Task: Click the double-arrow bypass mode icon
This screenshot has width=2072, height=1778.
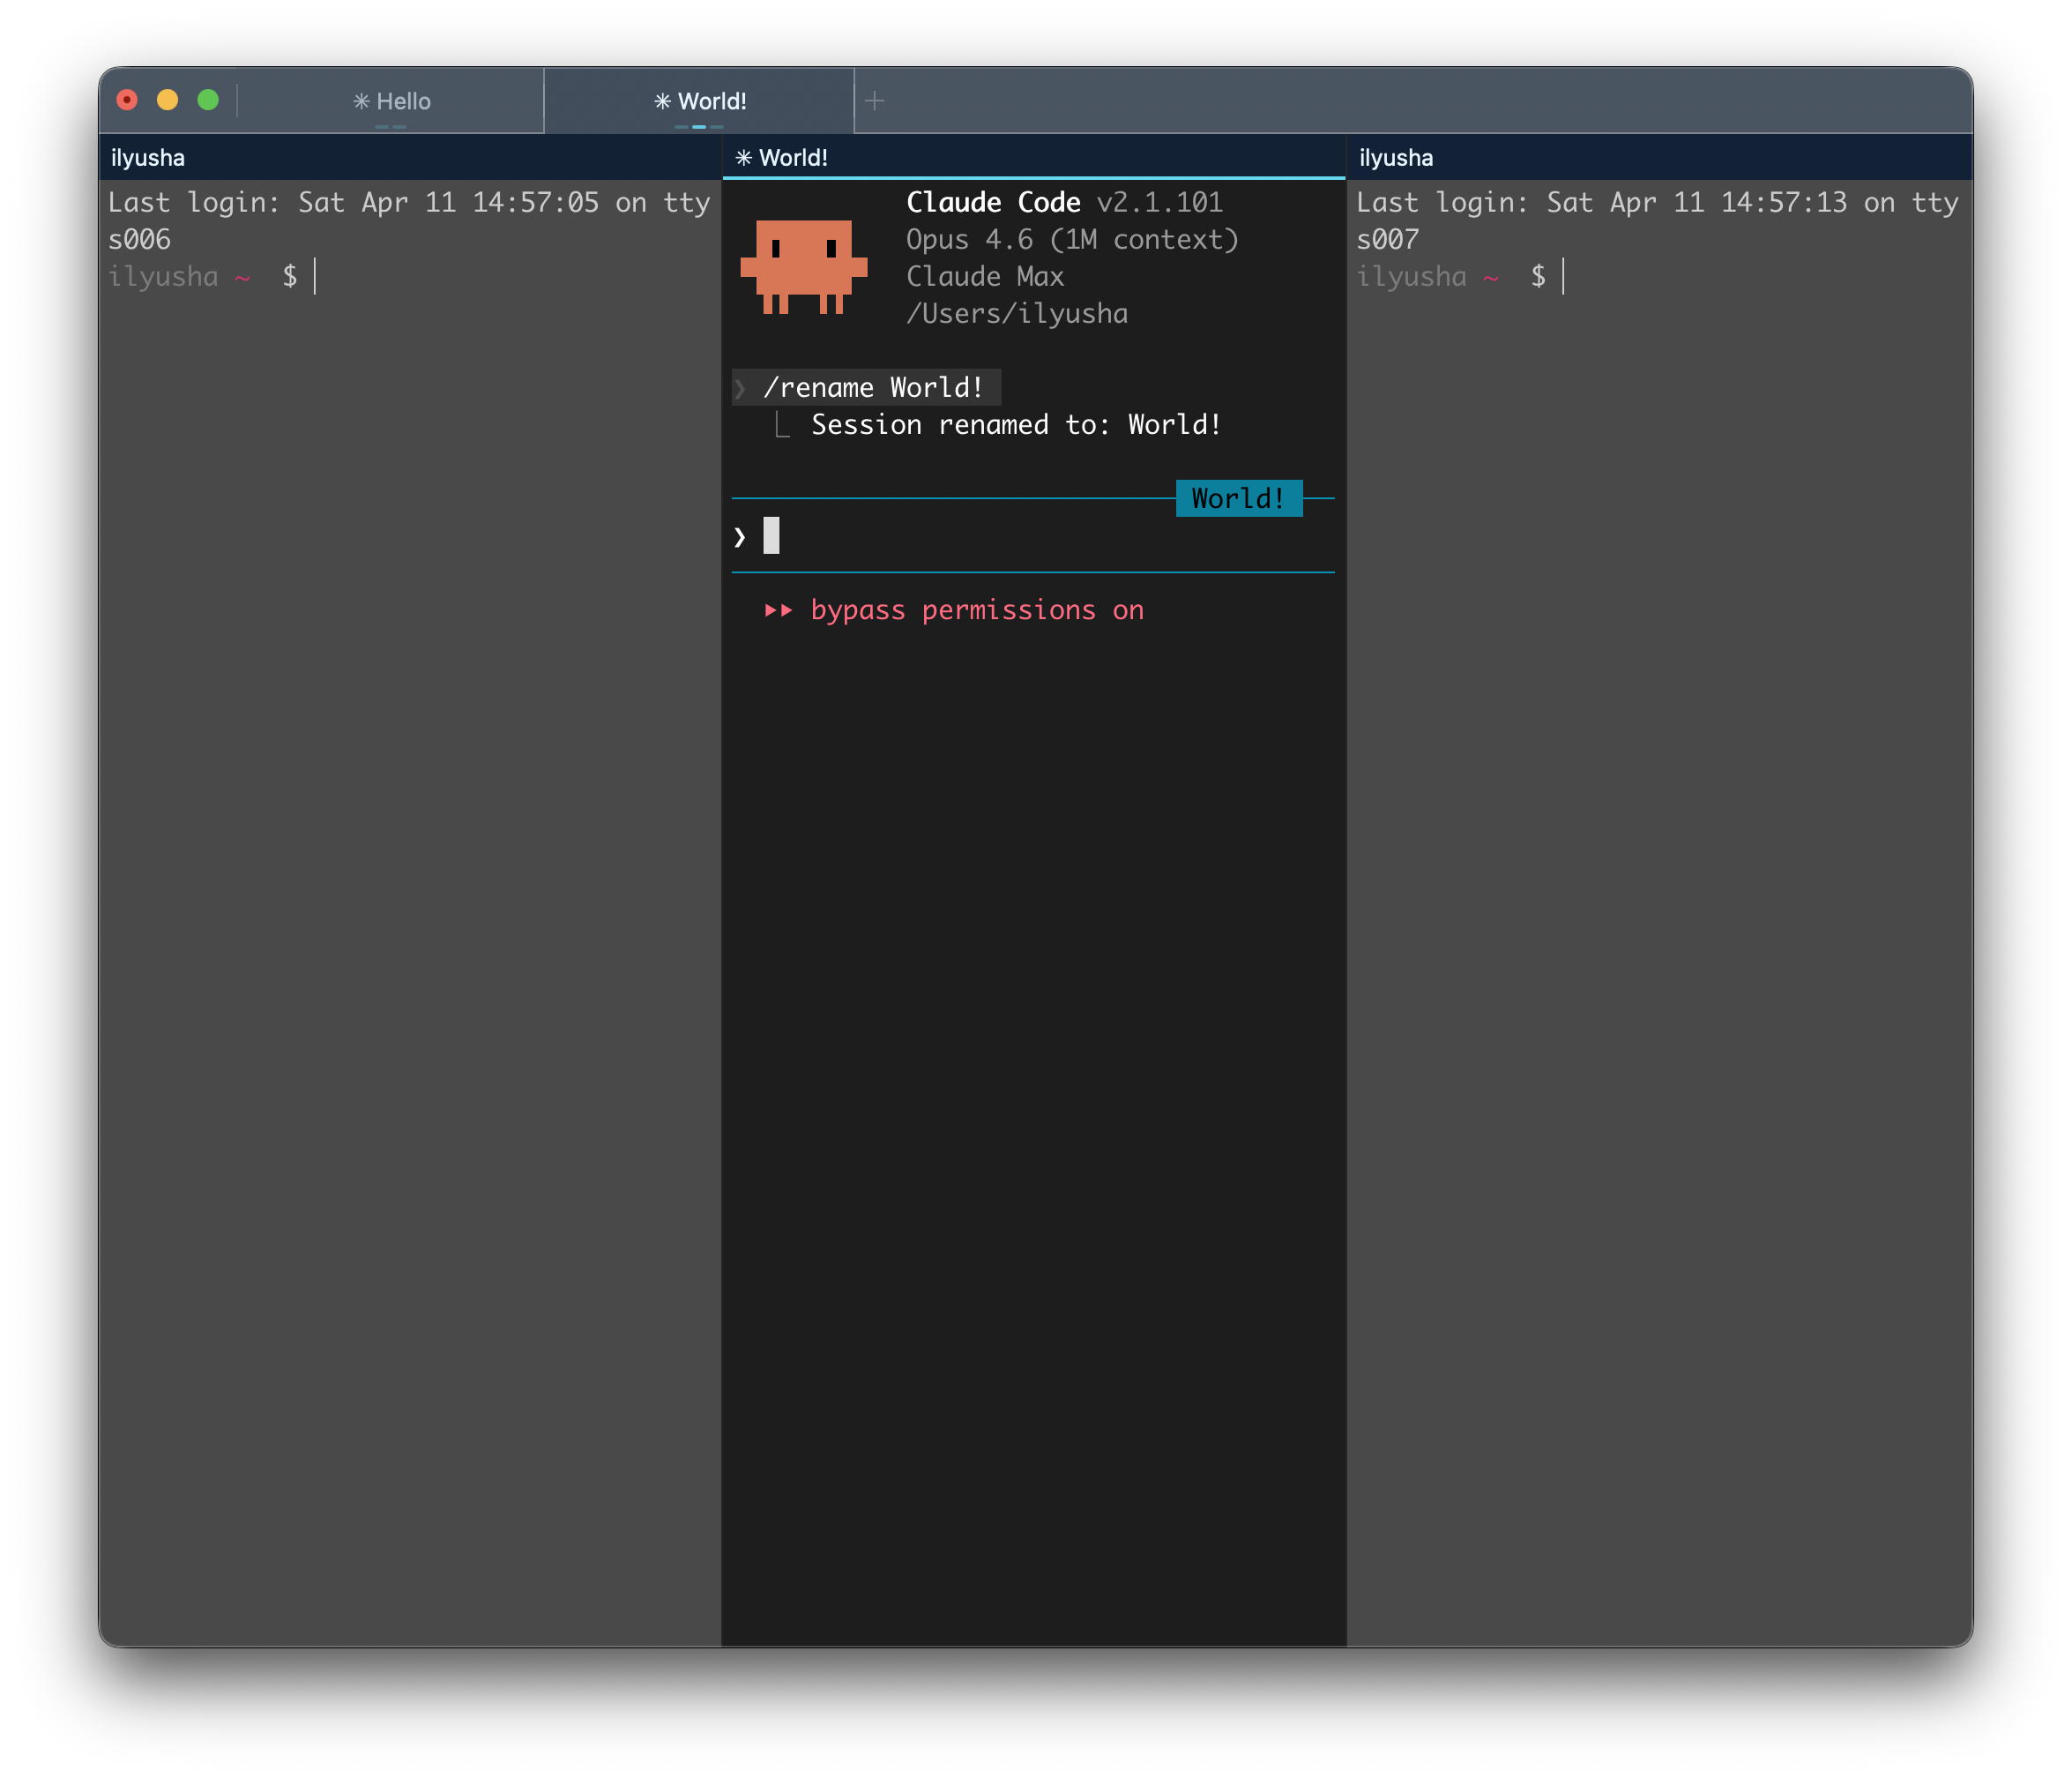Action: coord(778,610)
